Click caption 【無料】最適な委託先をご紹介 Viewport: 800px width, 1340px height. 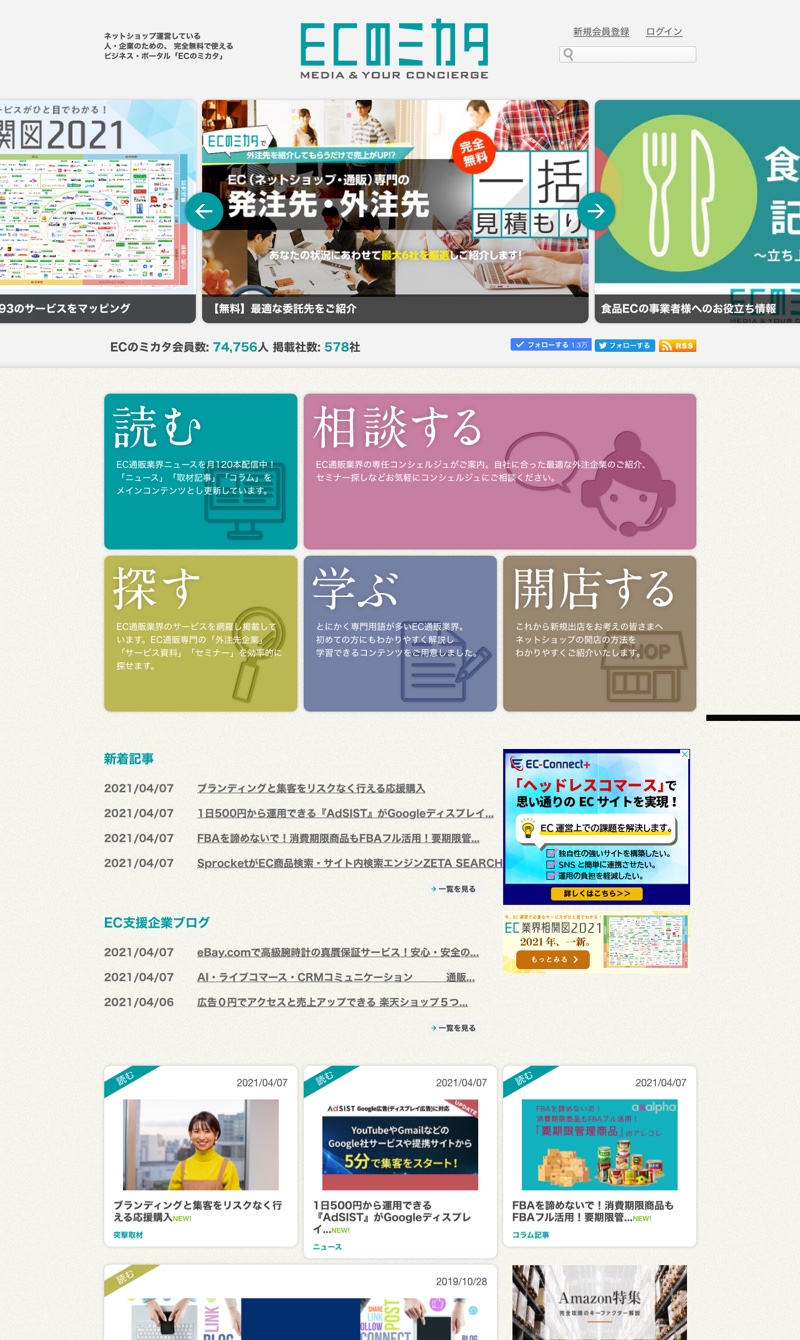pyautogui.click(x=283, y=309)
